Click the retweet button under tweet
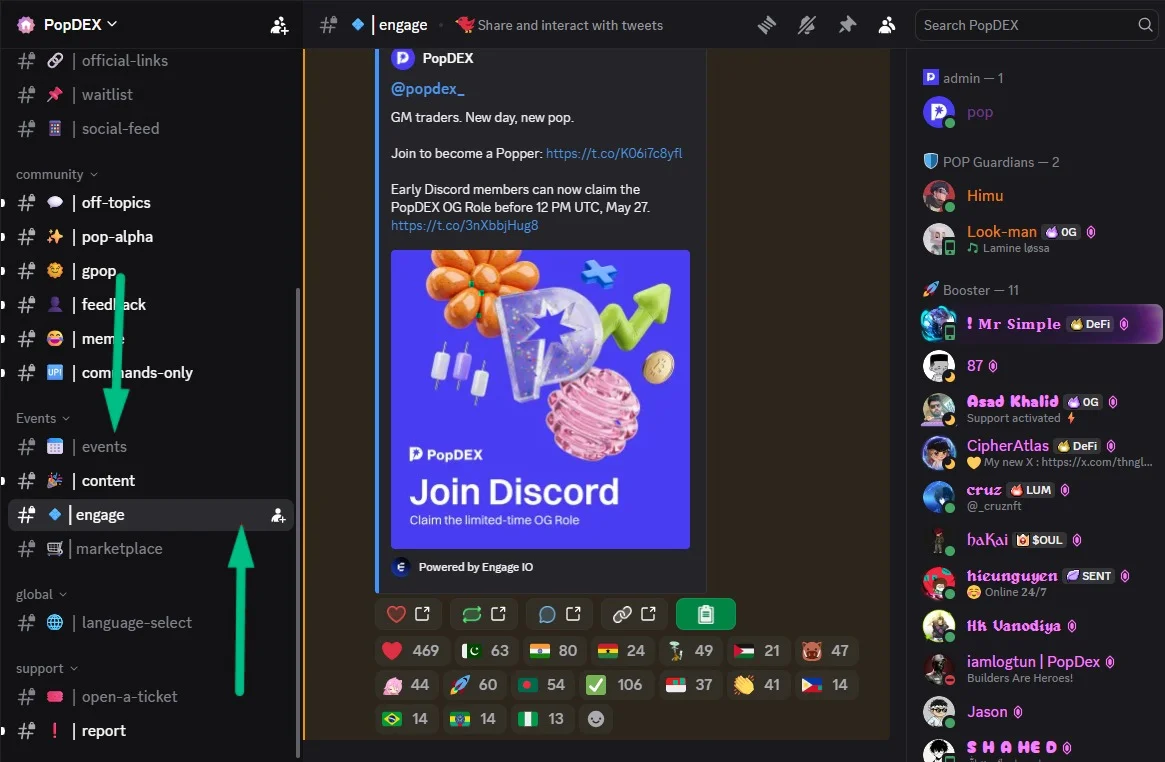 pyautogui.click(x=484, y=614)
